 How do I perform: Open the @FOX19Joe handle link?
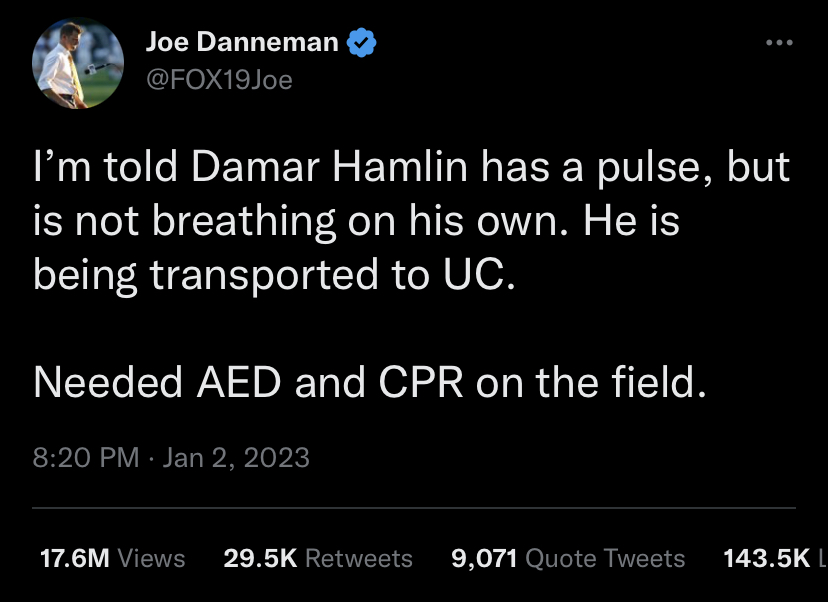pos(219,80)
